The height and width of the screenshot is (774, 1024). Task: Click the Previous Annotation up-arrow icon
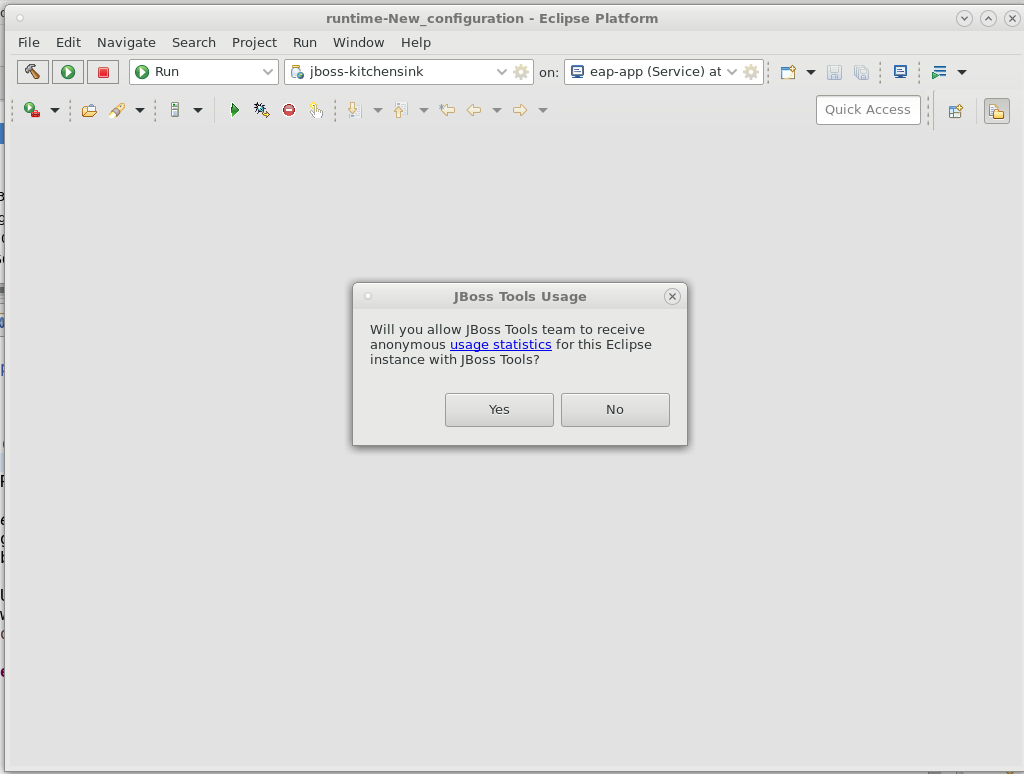point(400,110)
